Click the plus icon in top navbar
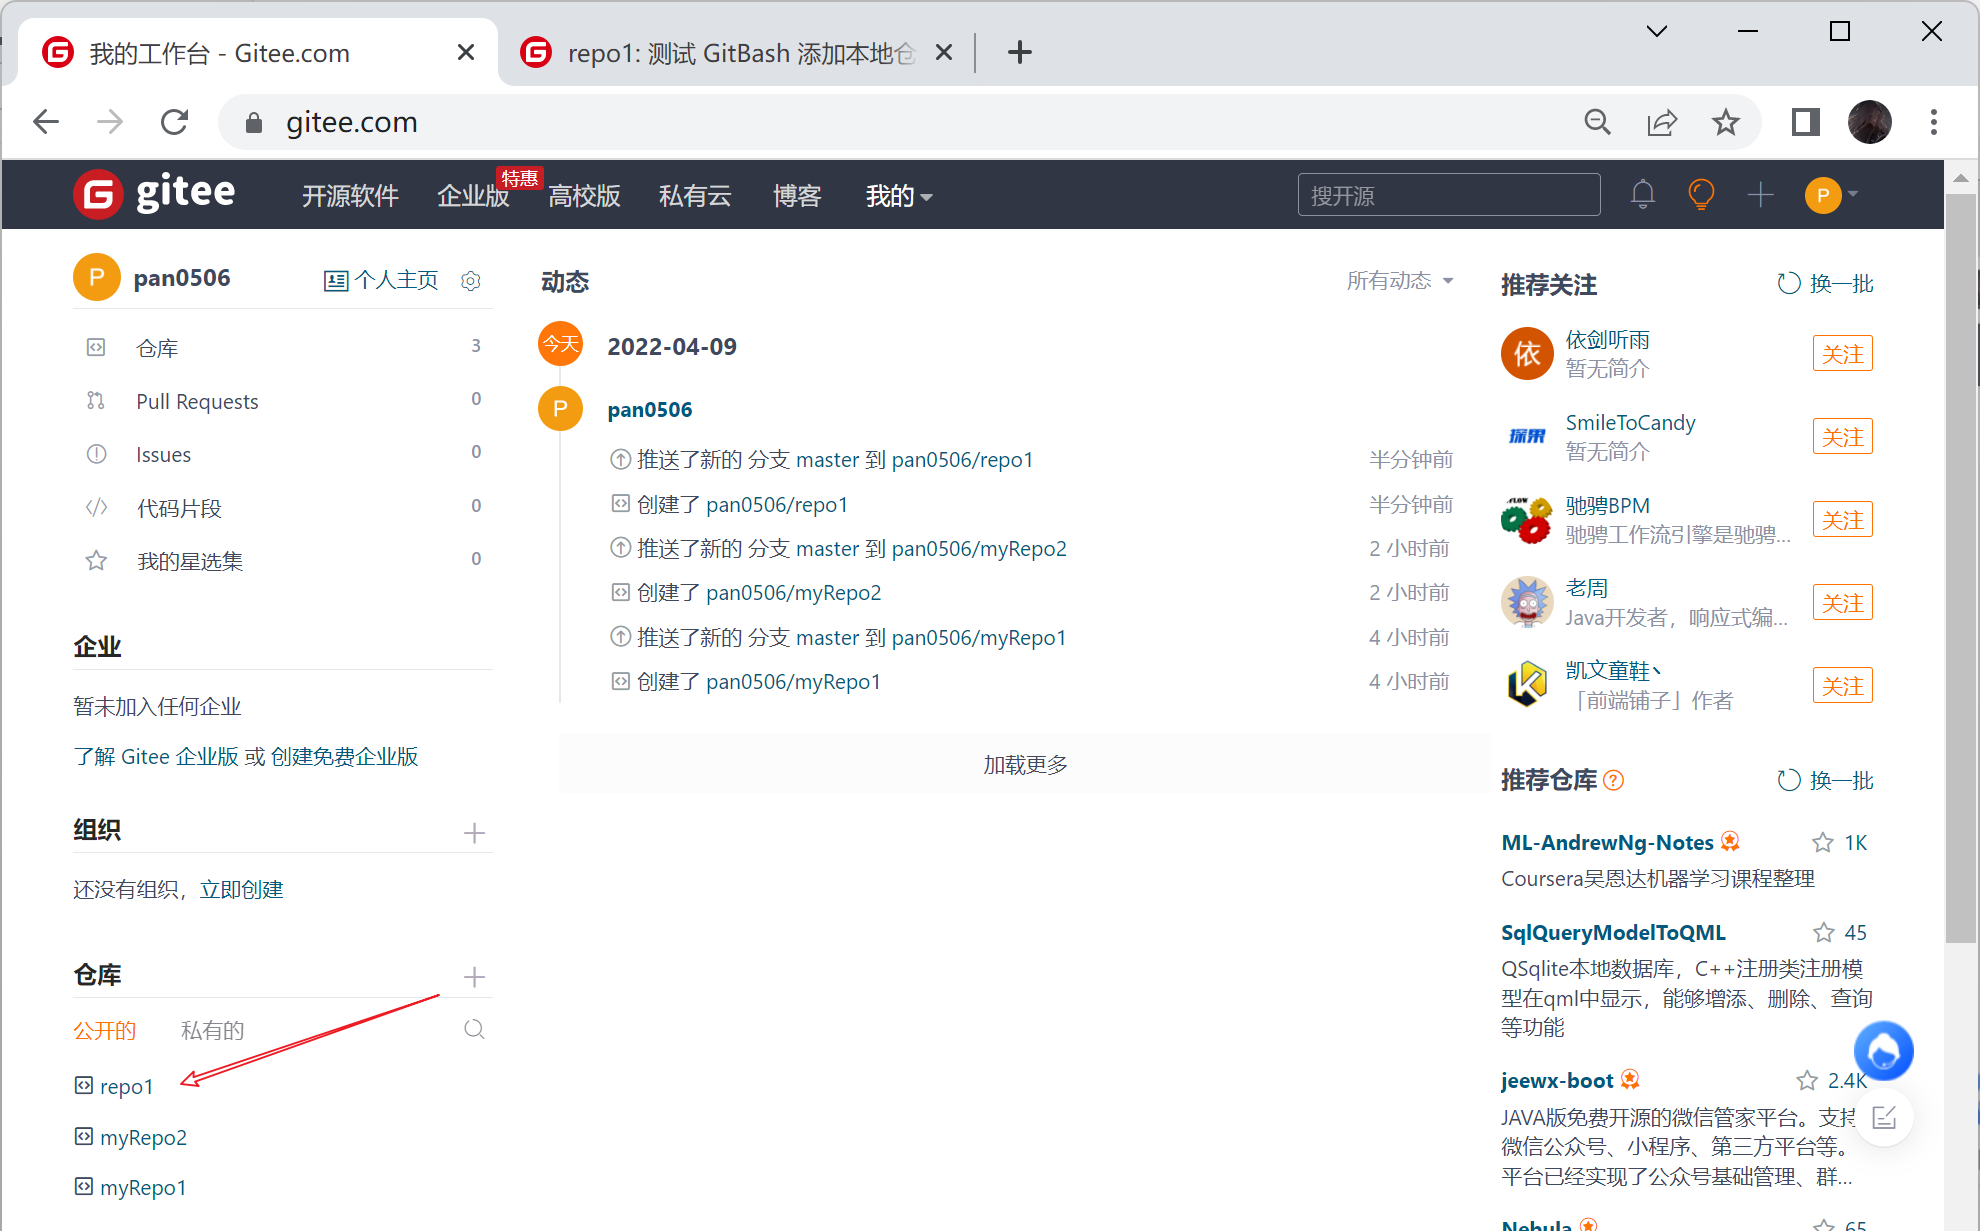This screenshot has width=1980, height=1231. click(x=1760, y=194)
